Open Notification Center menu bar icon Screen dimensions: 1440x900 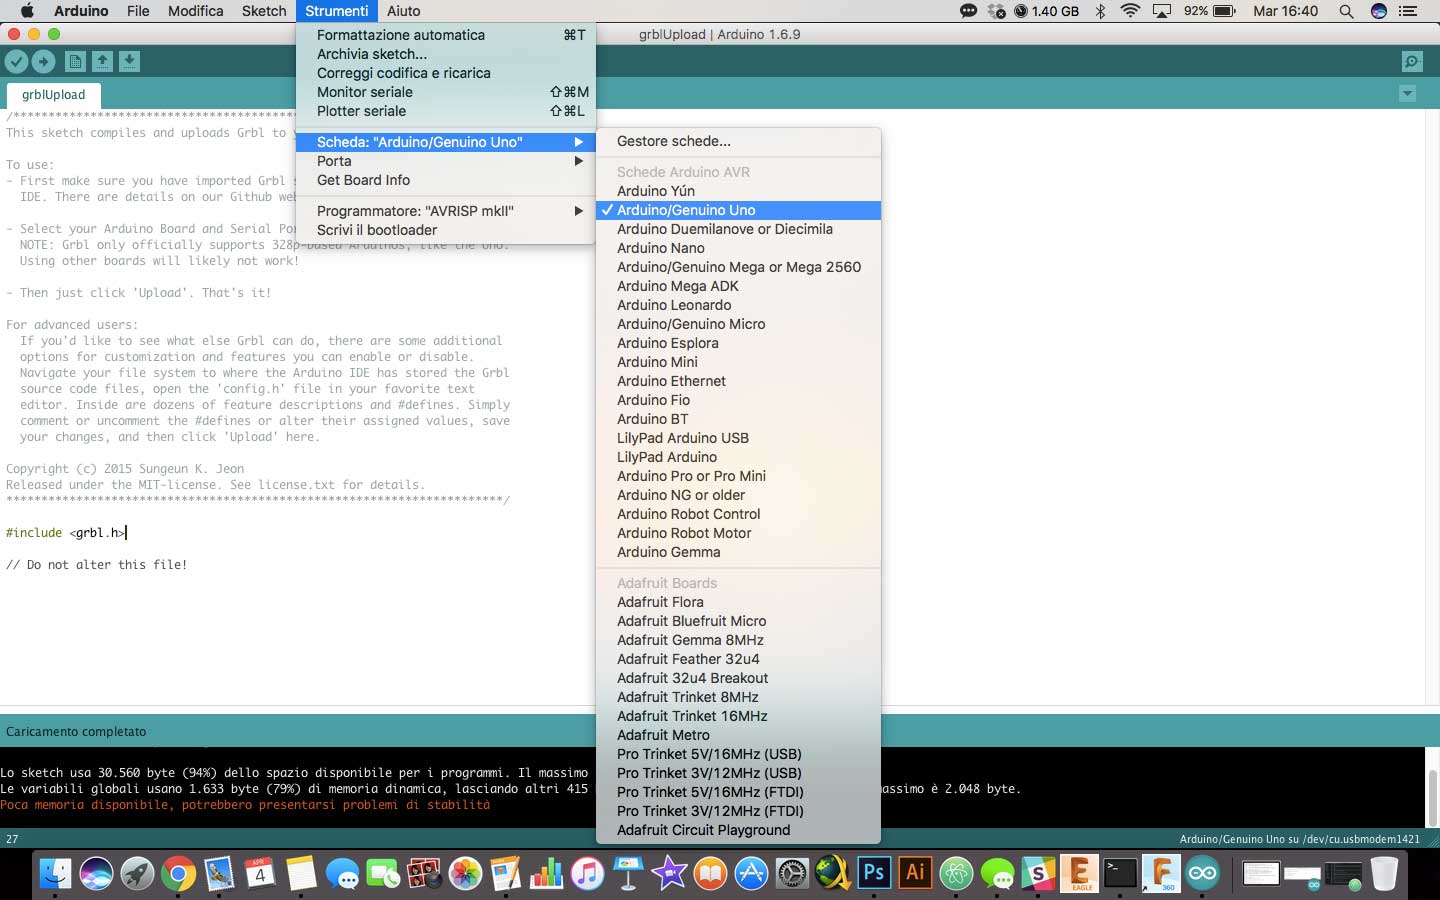1408,11
